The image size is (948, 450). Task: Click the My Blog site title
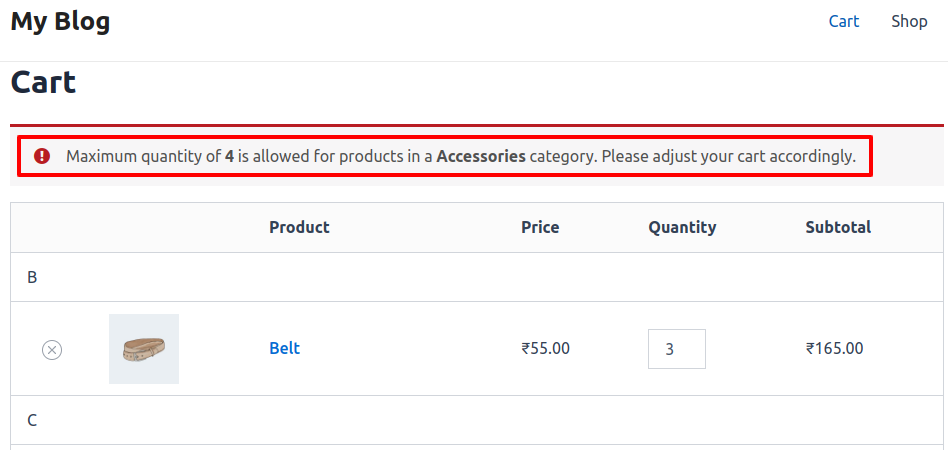(x=60, y=21)
